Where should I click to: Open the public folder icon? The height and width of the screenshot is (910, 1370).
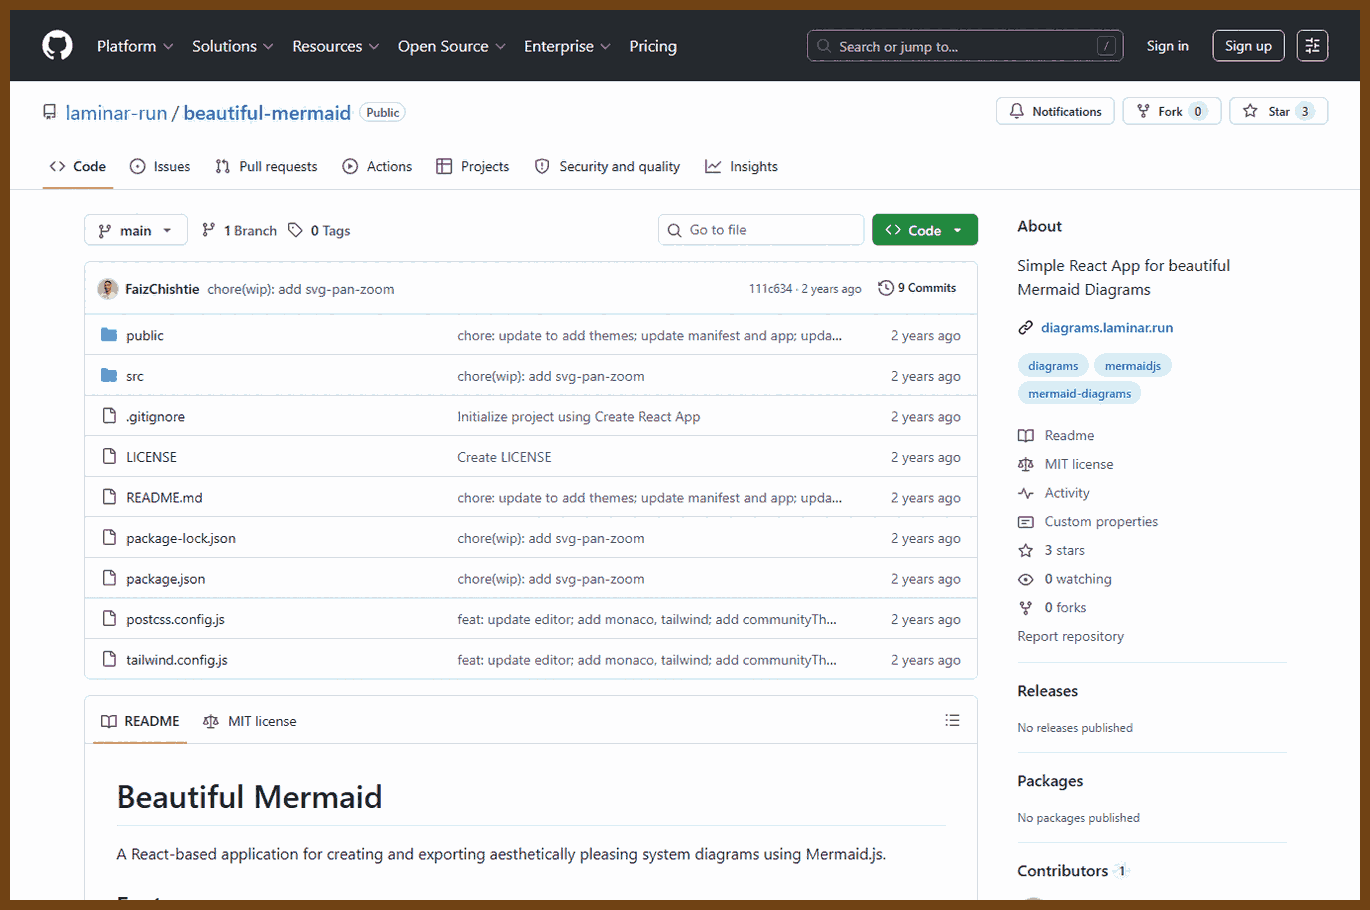click(x=109, y=335)
